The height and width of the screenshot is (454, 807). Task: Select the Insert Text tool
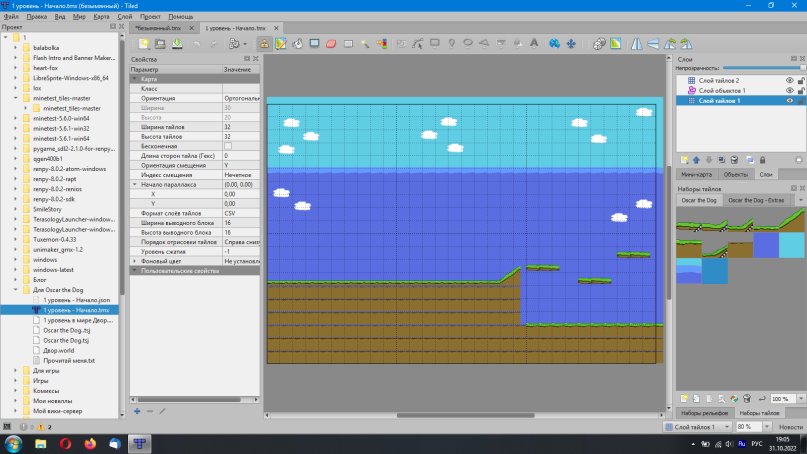[x=534, y=44]
